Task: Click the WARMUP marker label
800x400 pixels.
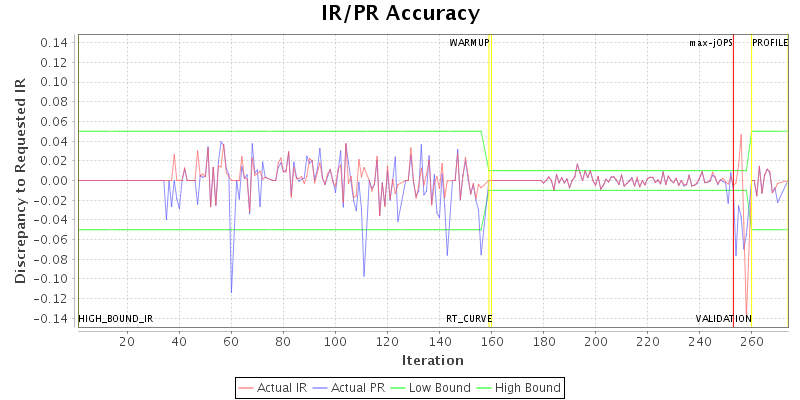Action: point(469,43)
